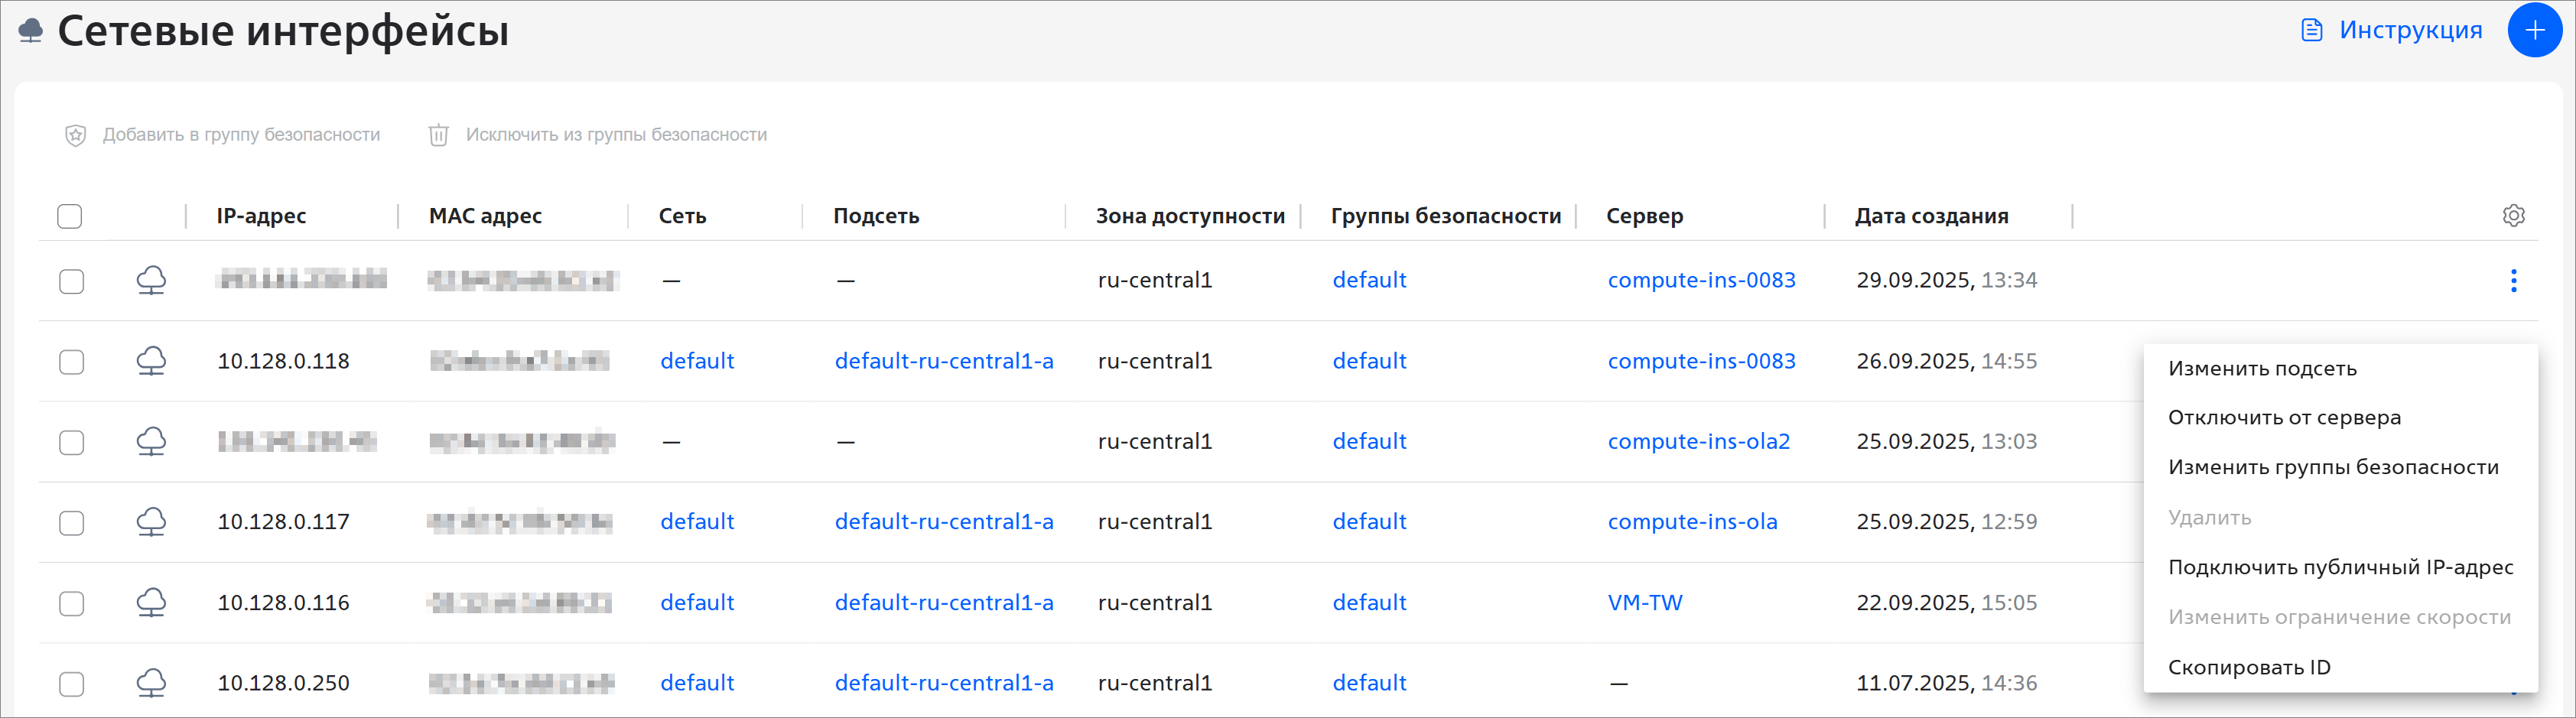Click network interface icon in 10.128.0.118 row
Screen dimensions: 2576x718
151,361
